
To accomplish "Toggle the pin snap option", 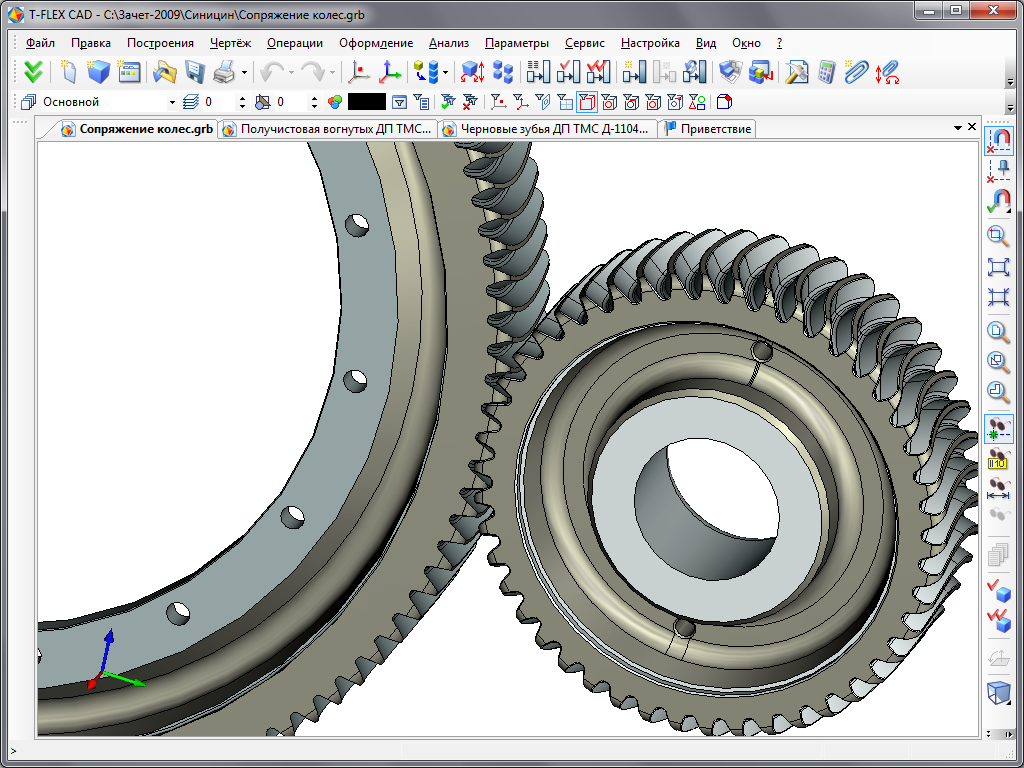I will coord(998,171).
